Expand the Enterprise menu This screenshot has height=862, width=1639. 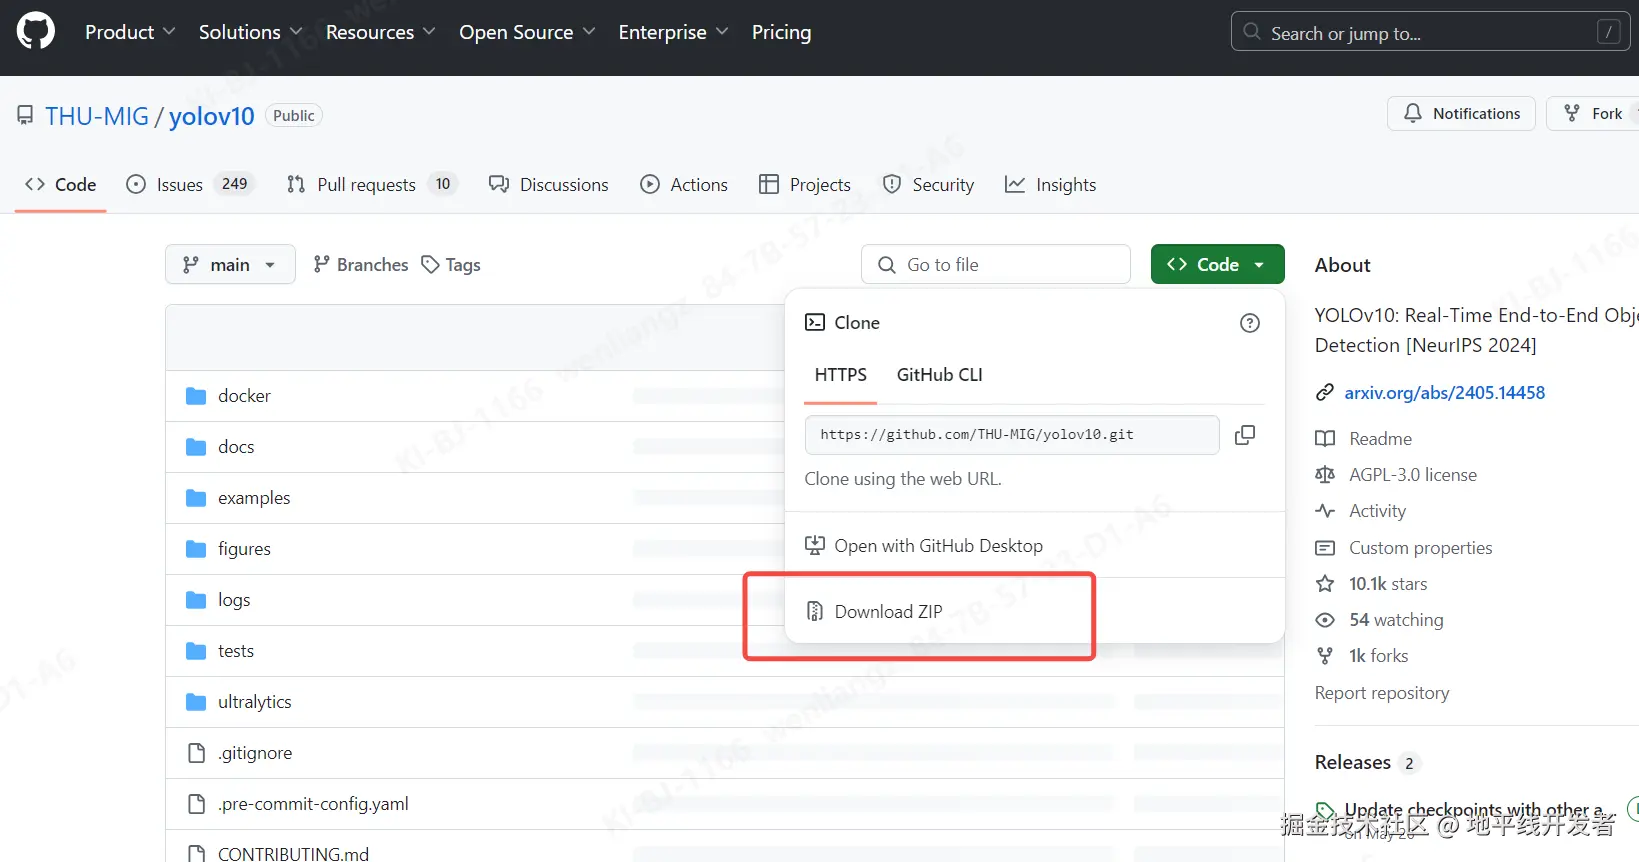coord(673,32)
